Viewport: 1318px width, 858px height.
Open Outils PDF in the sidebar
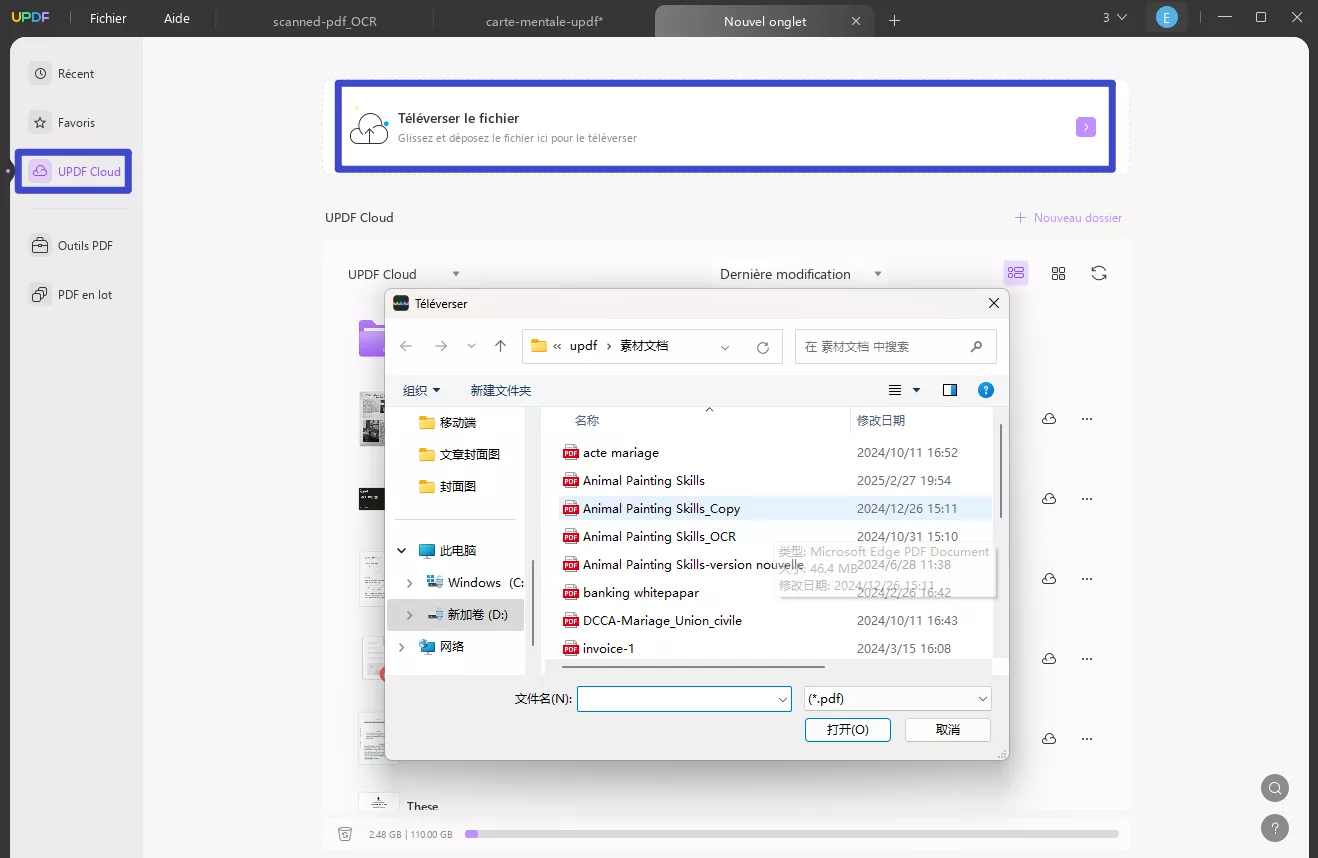71,246
